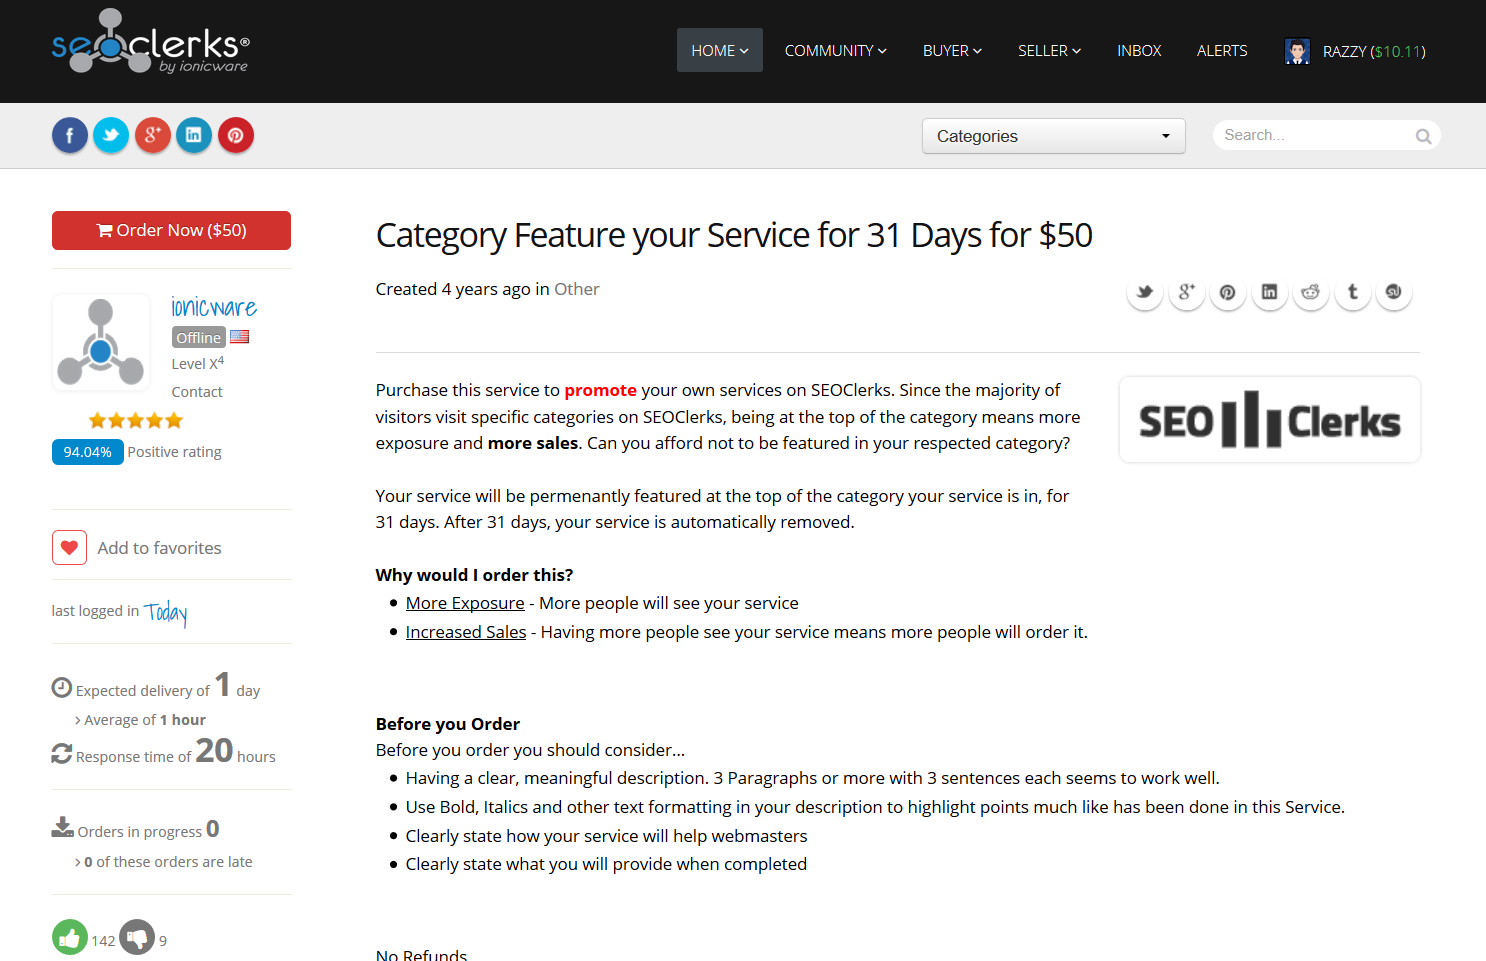
Task: Open the ALERTS page
Action: pyautogui.click(x=1222, y=50)
